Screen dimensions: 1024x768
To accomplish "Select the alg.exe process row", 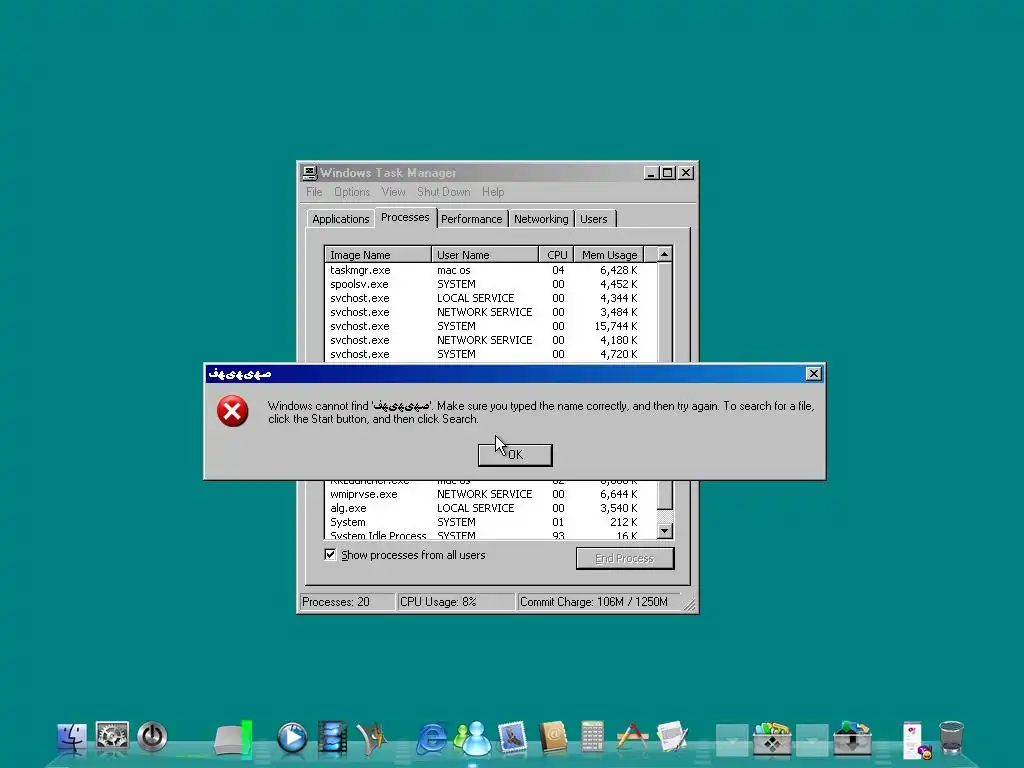I will (490, 508).
